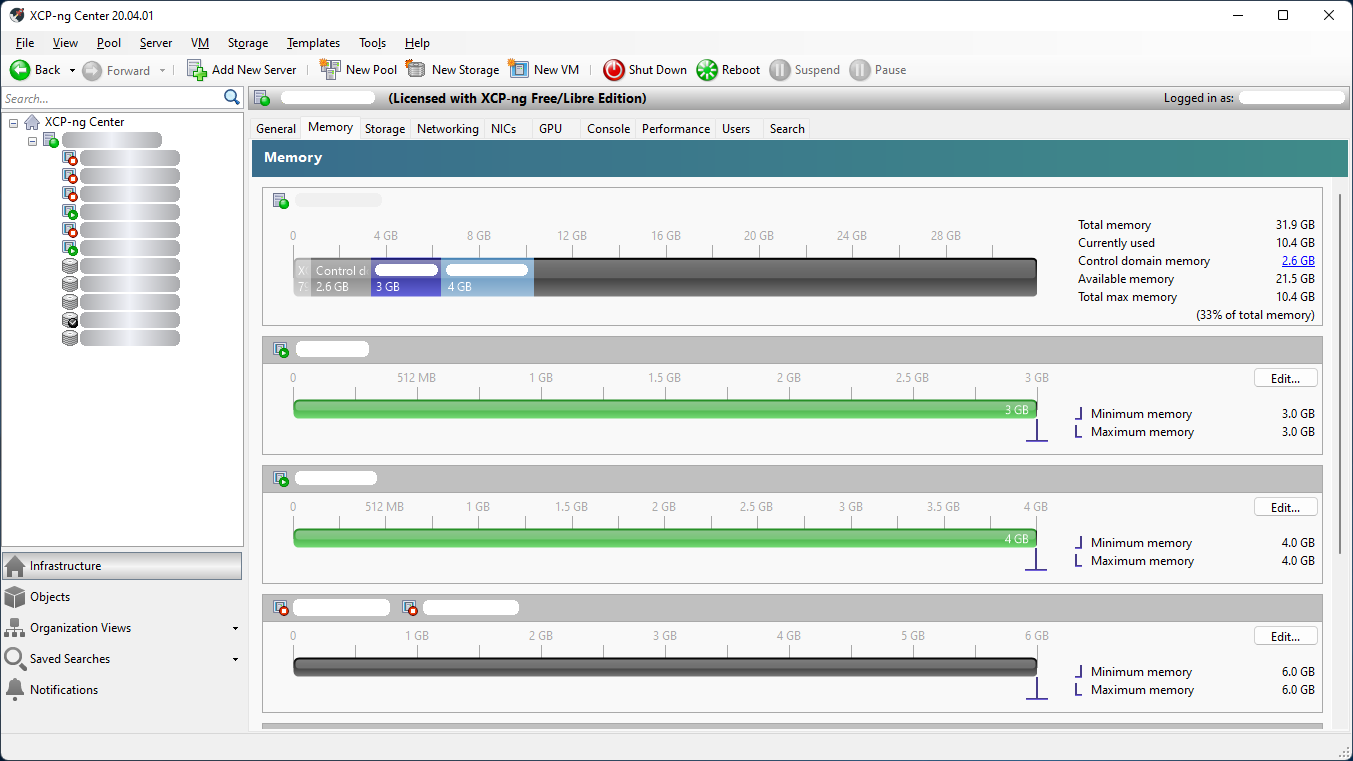
Task: Click the New VM toolbar icon
Action: (518, 69)
